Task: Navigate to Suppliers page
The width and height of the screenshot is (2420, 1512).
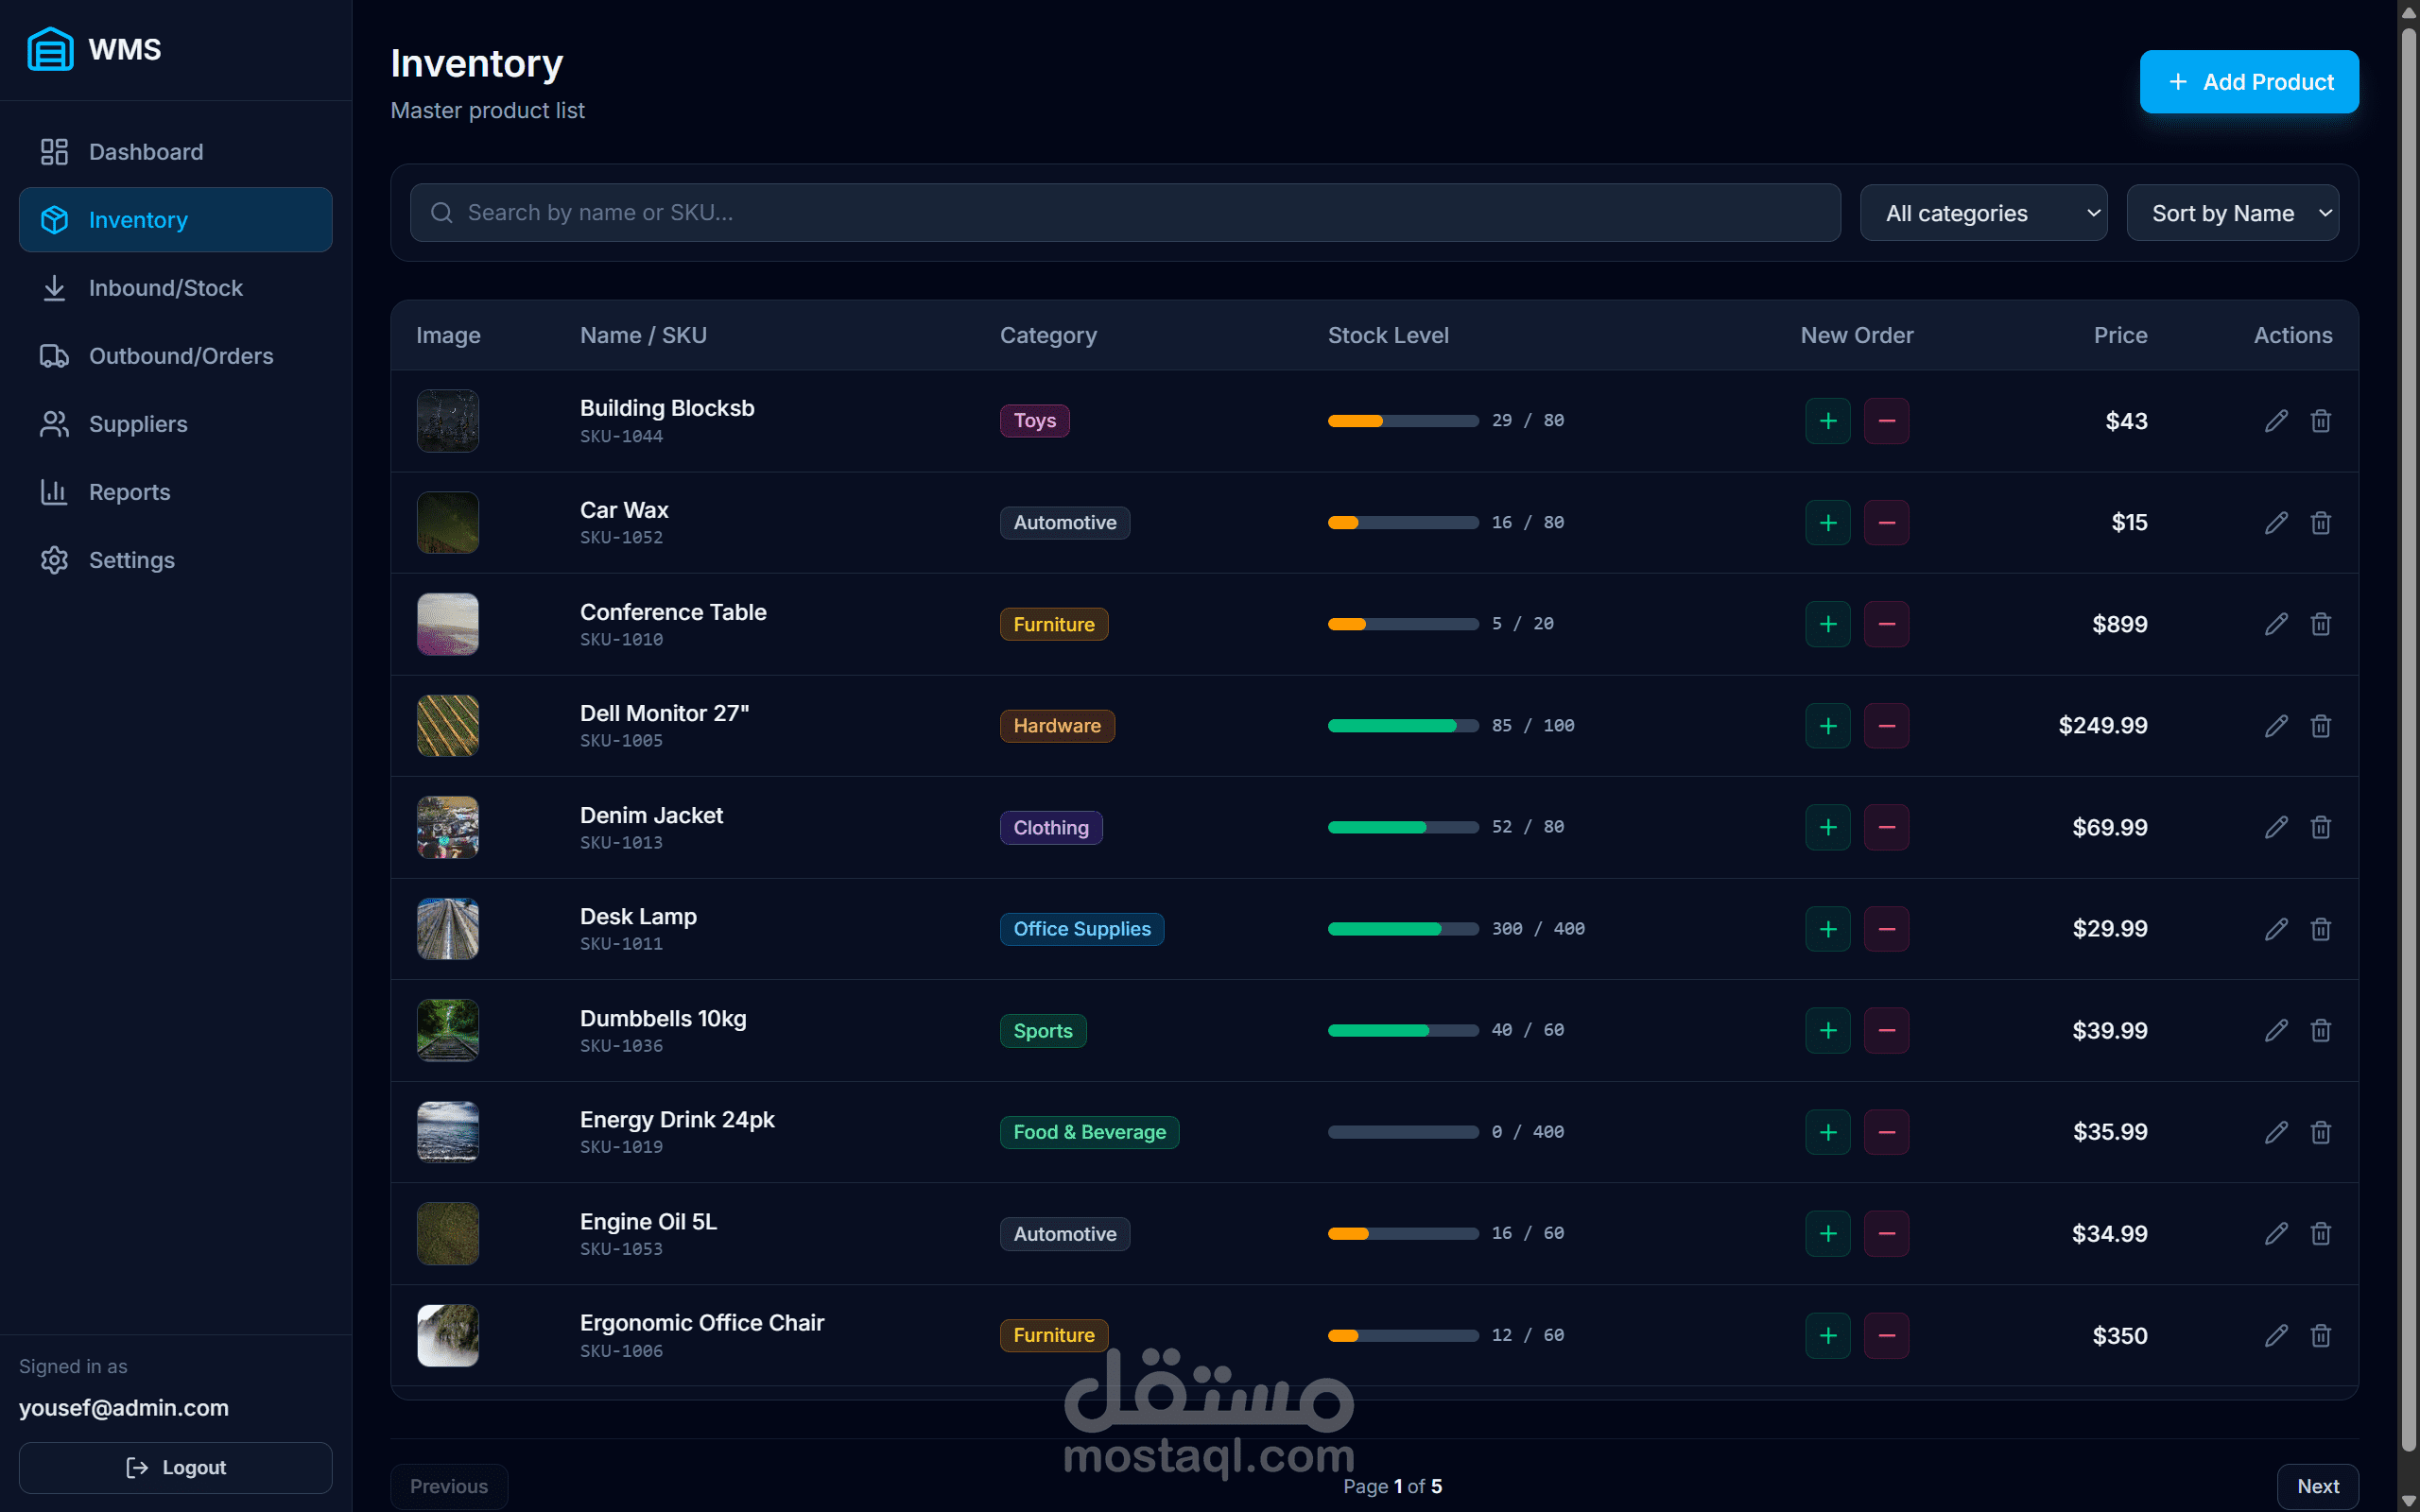Action: [138, 424]
